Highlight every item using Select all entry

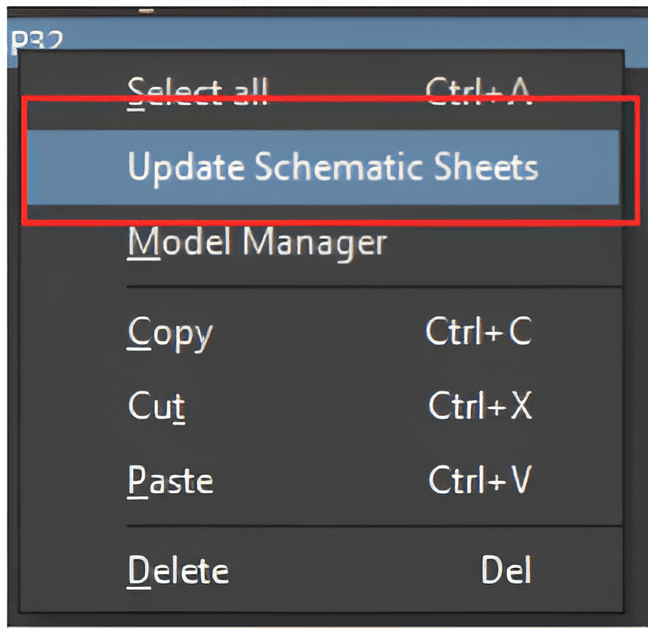(197, 91)
